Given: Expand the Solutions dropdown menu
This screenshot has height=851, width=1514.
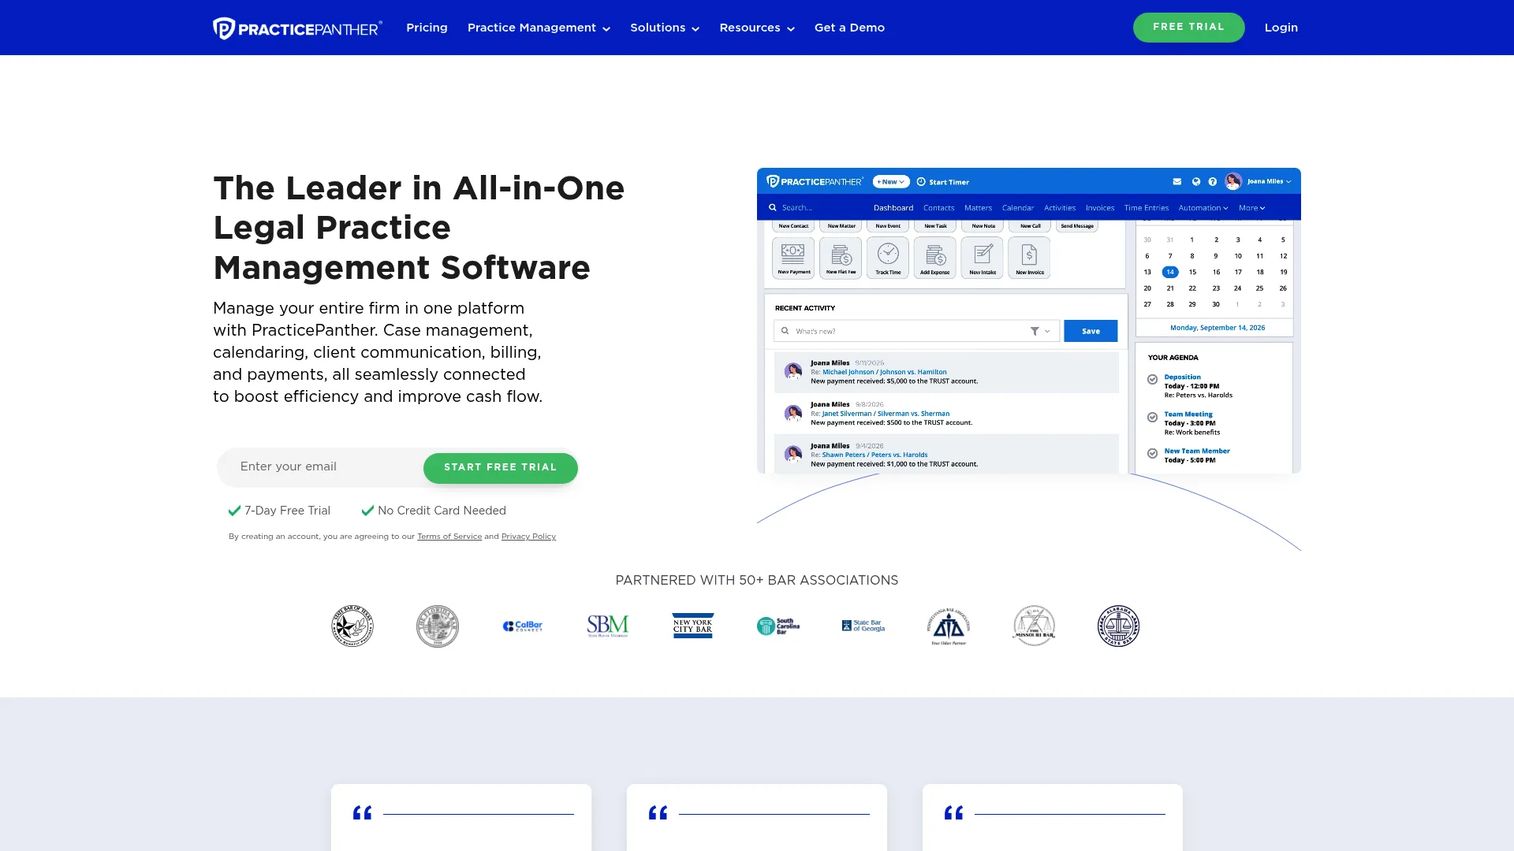Looking at the screenshot, I should (664, 28).
